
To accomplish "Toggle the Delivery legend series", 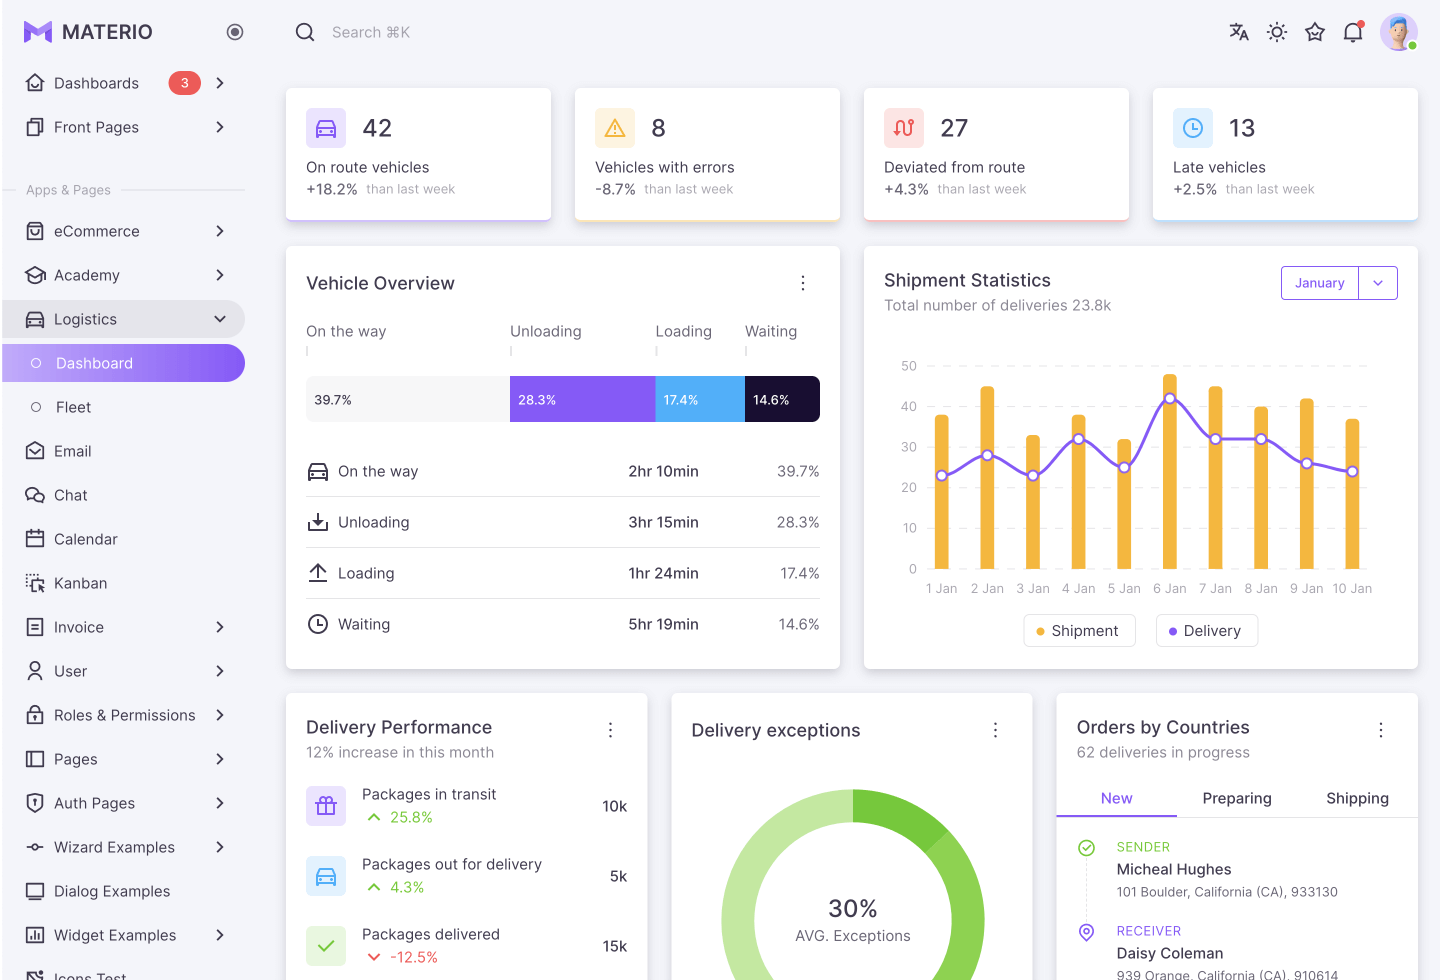I will 1207,631.
